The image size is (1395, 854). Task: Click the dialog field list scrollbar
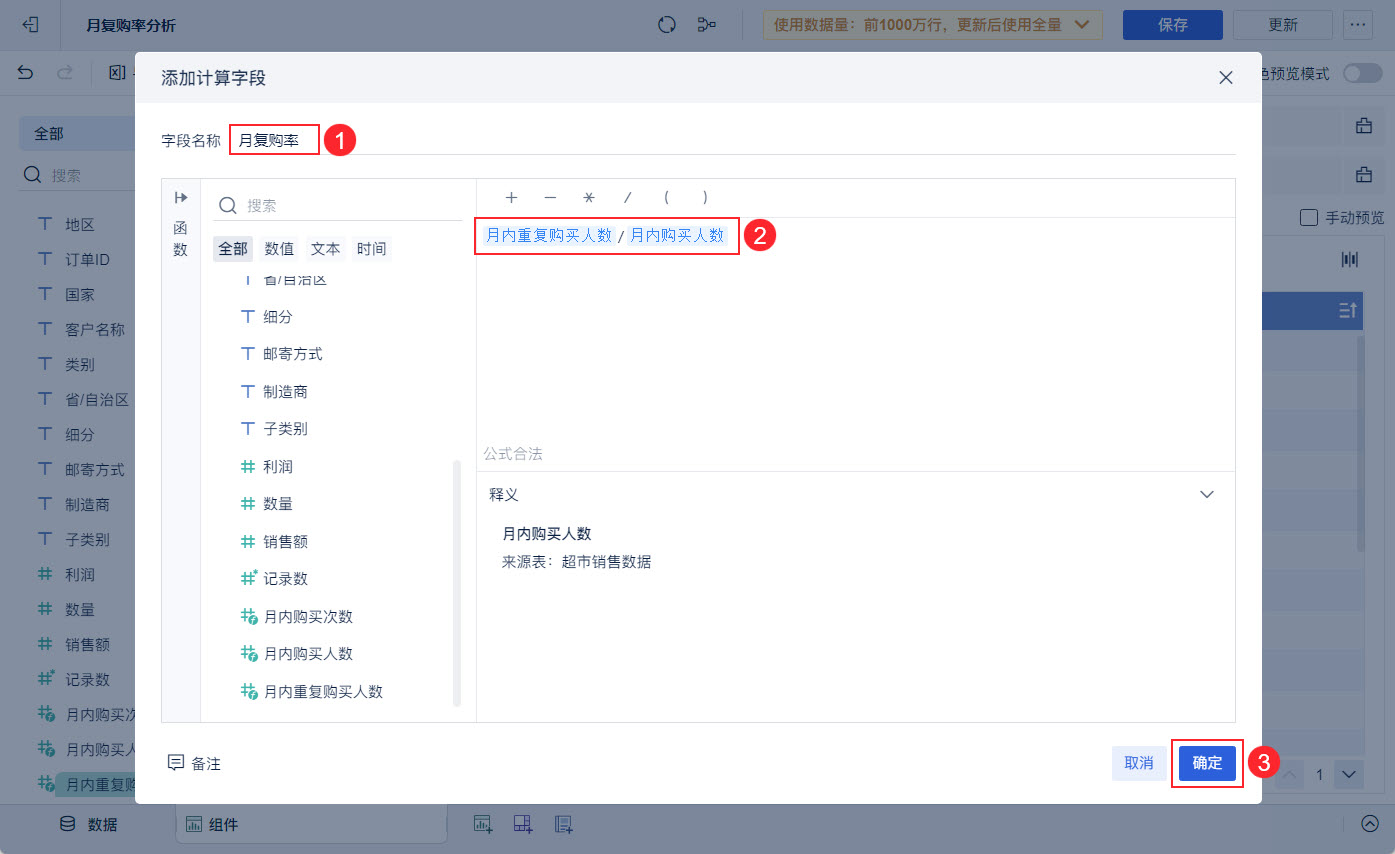point(457,583)
